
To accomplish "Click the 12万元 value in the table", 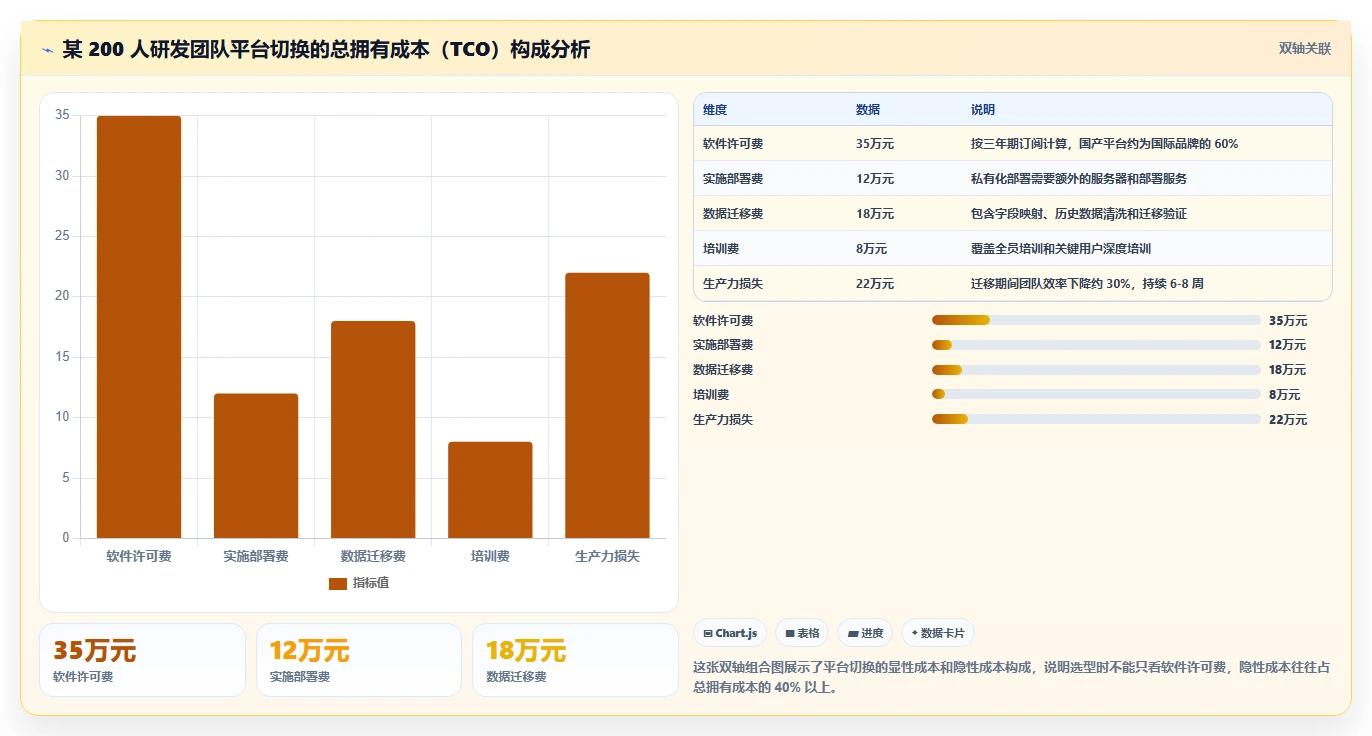I will tap(875, 179).
